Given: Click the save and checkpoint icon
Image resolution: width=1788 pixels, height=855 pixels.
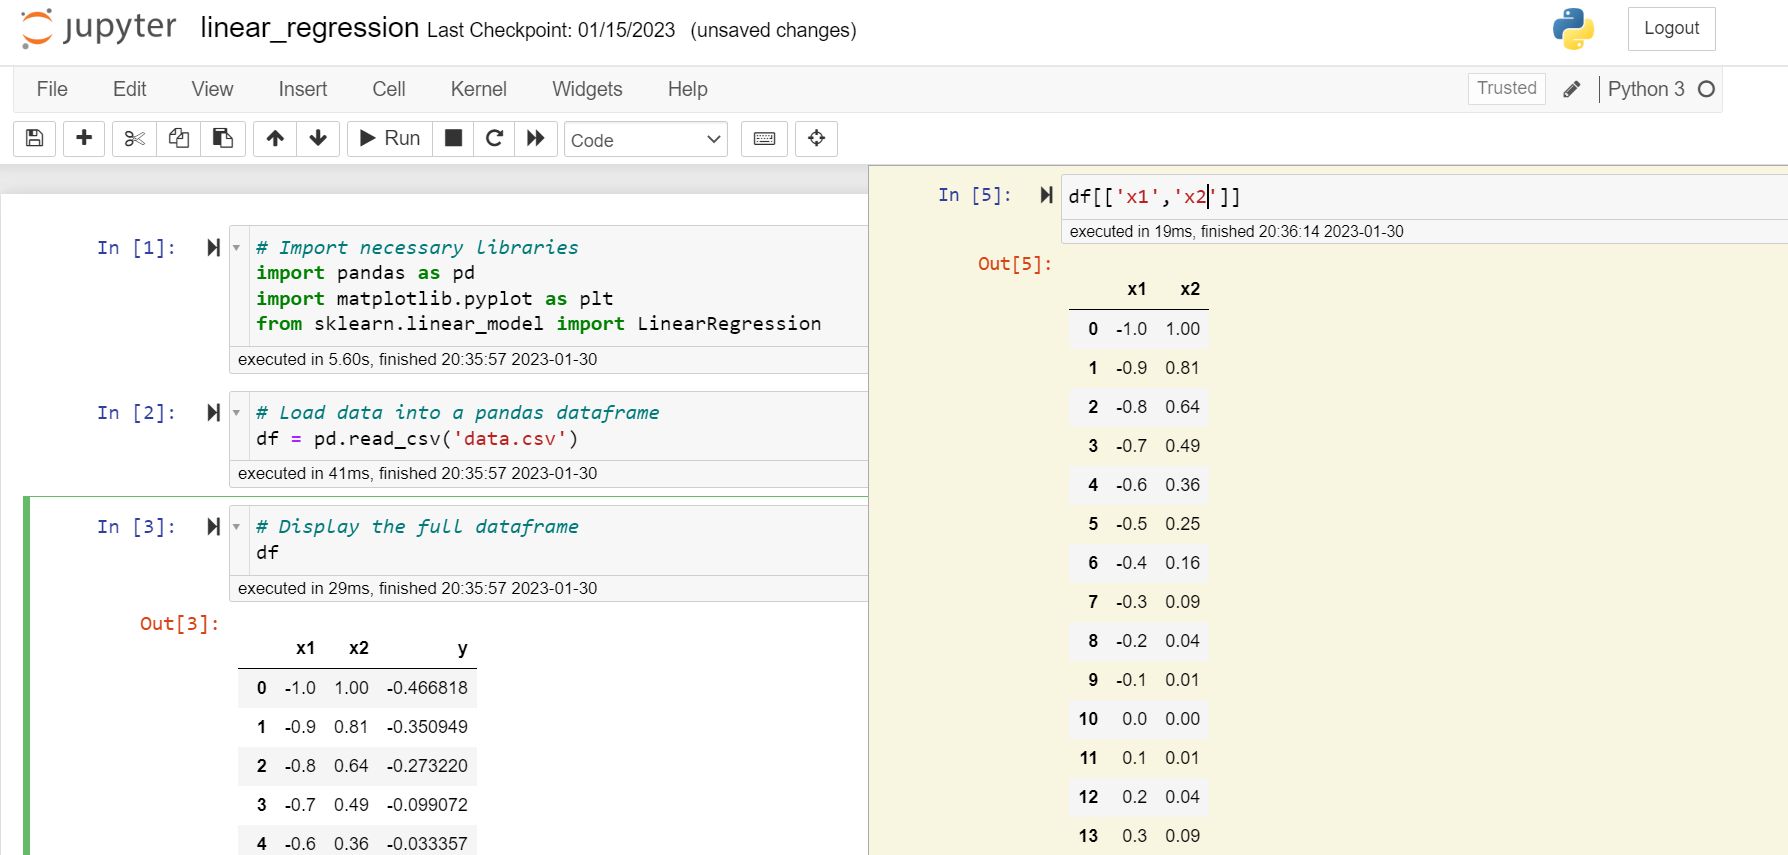Looking at the screenshot, I should 34,138.
